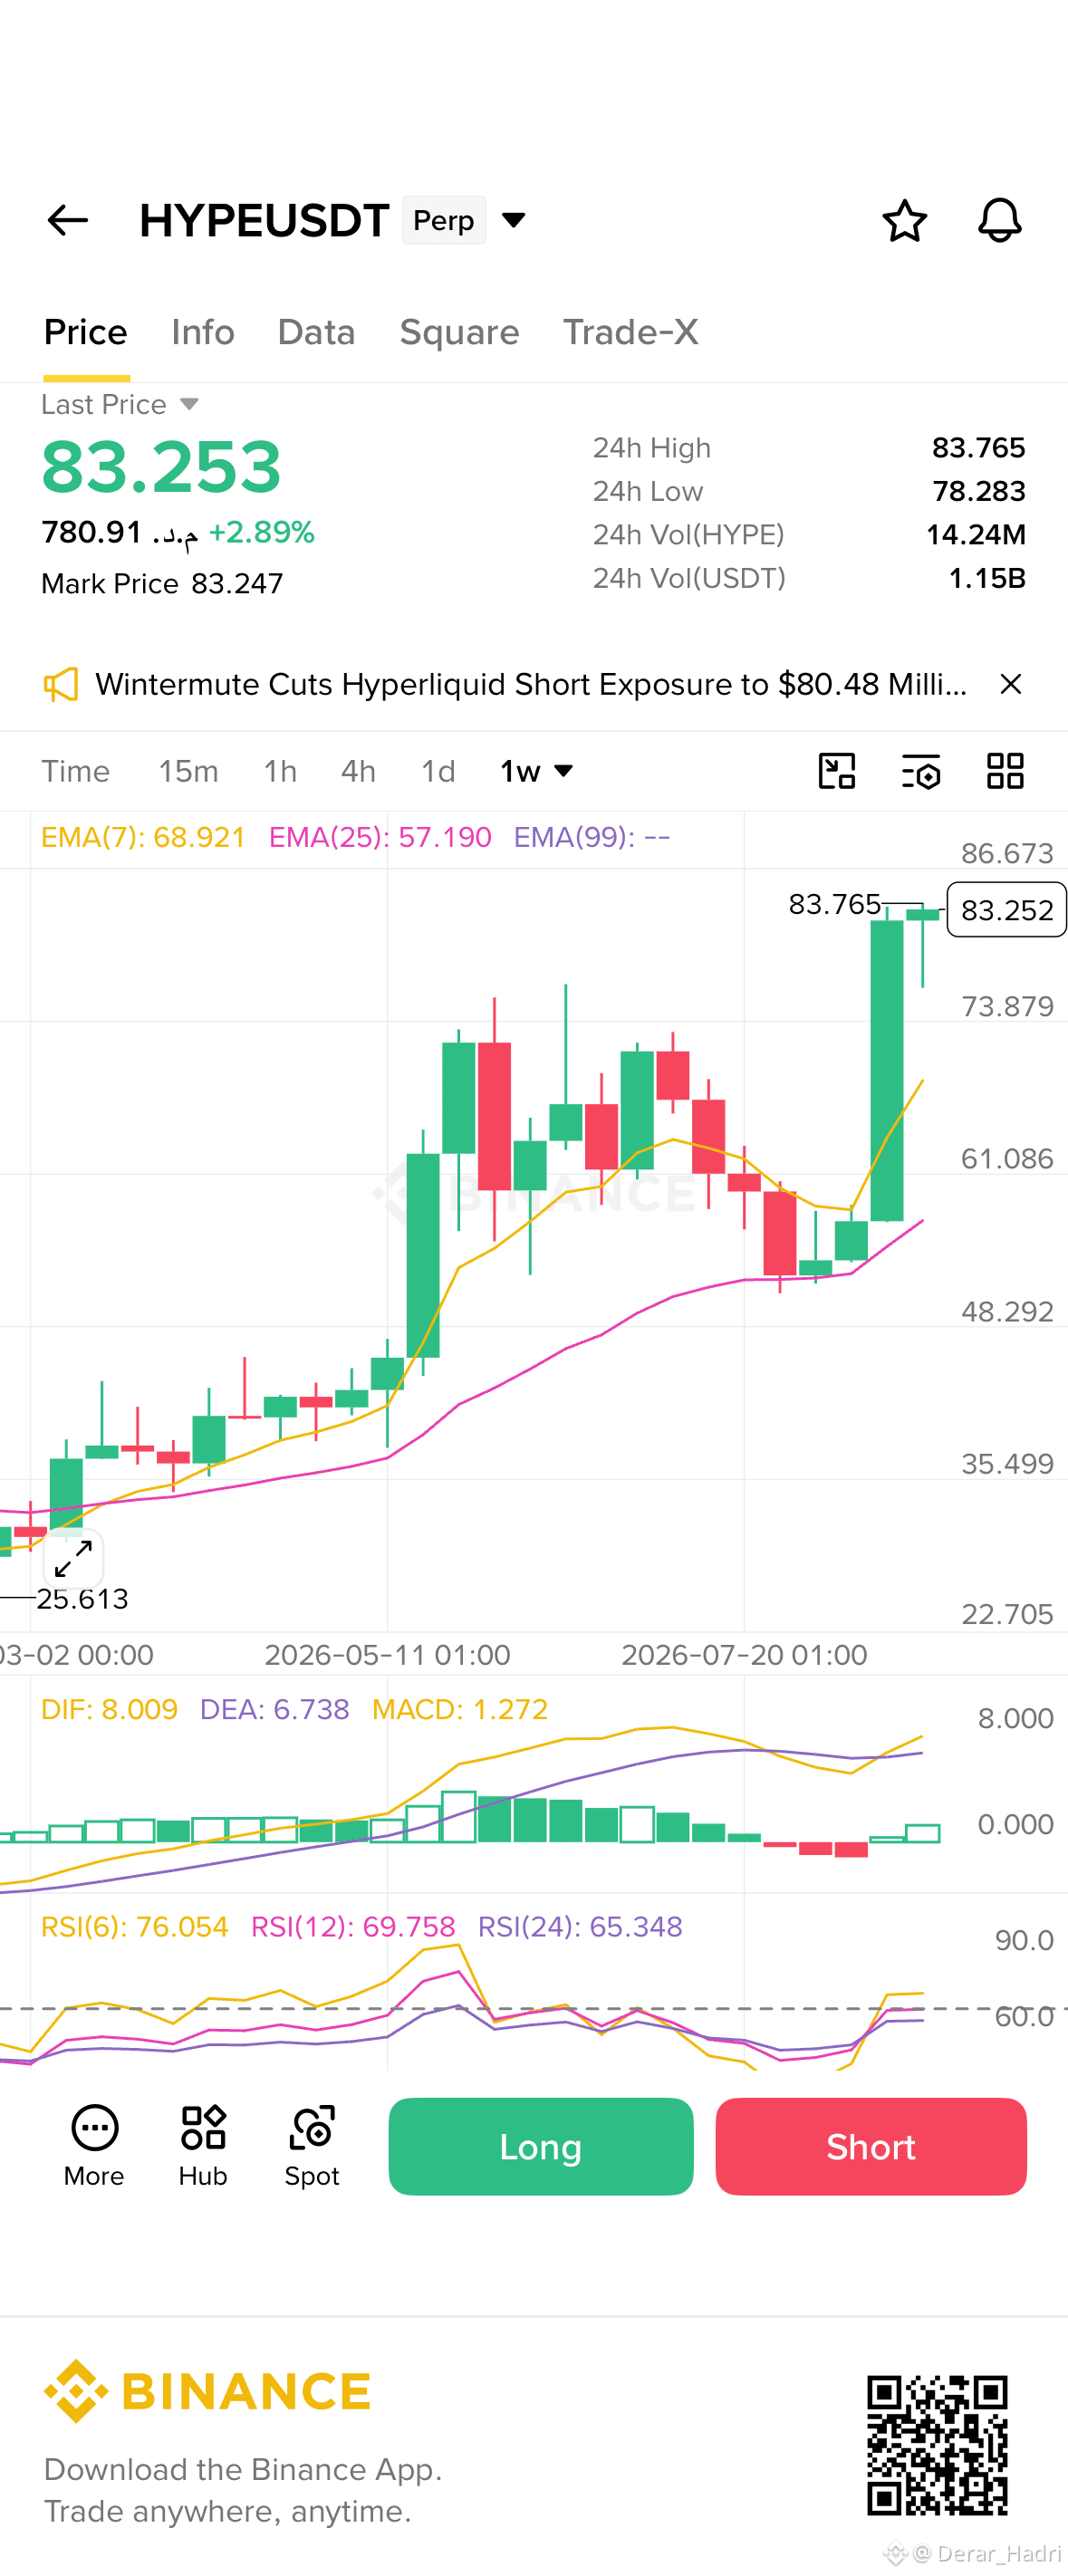Tap the EMA(25) indicator label

(x=380, y=837)
